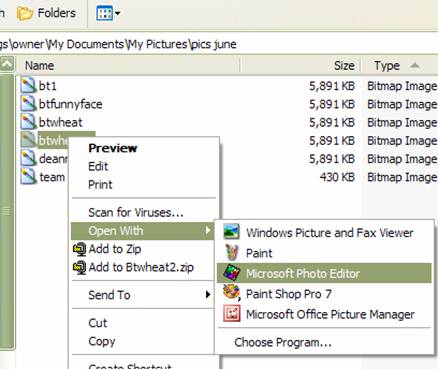Click the btfunnyface bitmap file icon

[28, 104]
